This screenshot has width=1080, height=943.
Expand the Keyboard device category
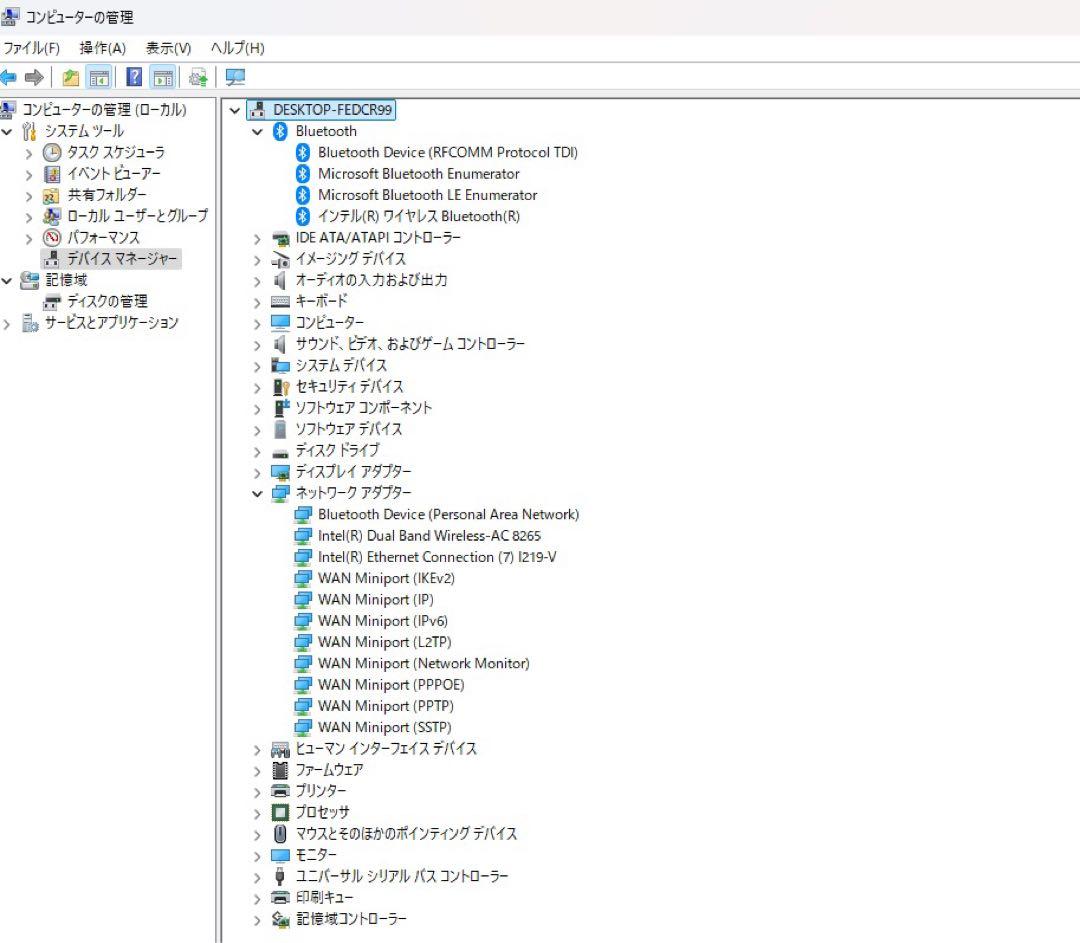(x=257, y=301)
